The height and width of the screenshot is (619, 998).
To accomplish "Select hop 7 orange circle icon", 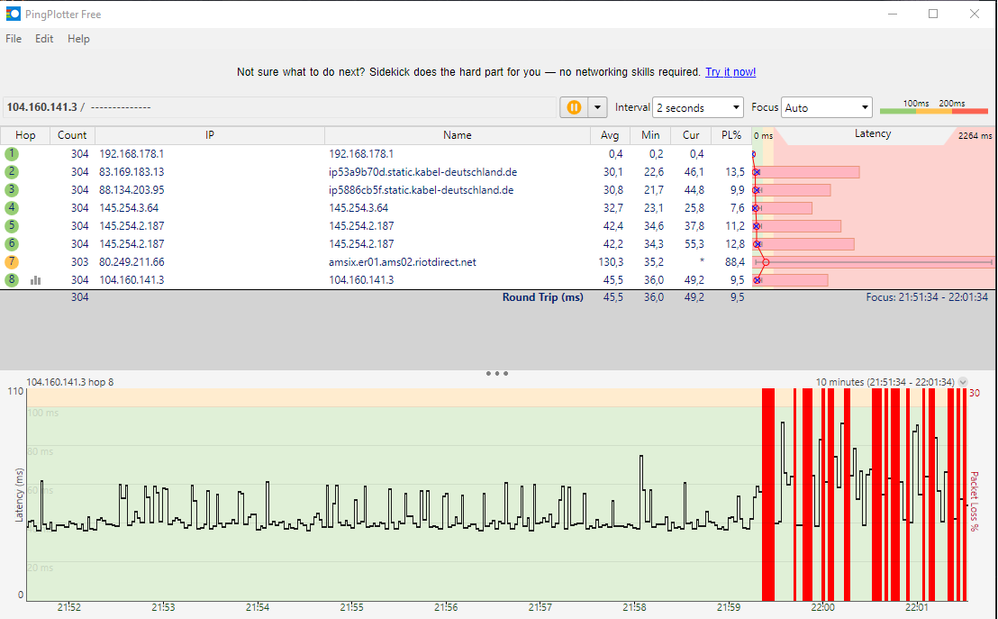I will [x=11, y=262].
